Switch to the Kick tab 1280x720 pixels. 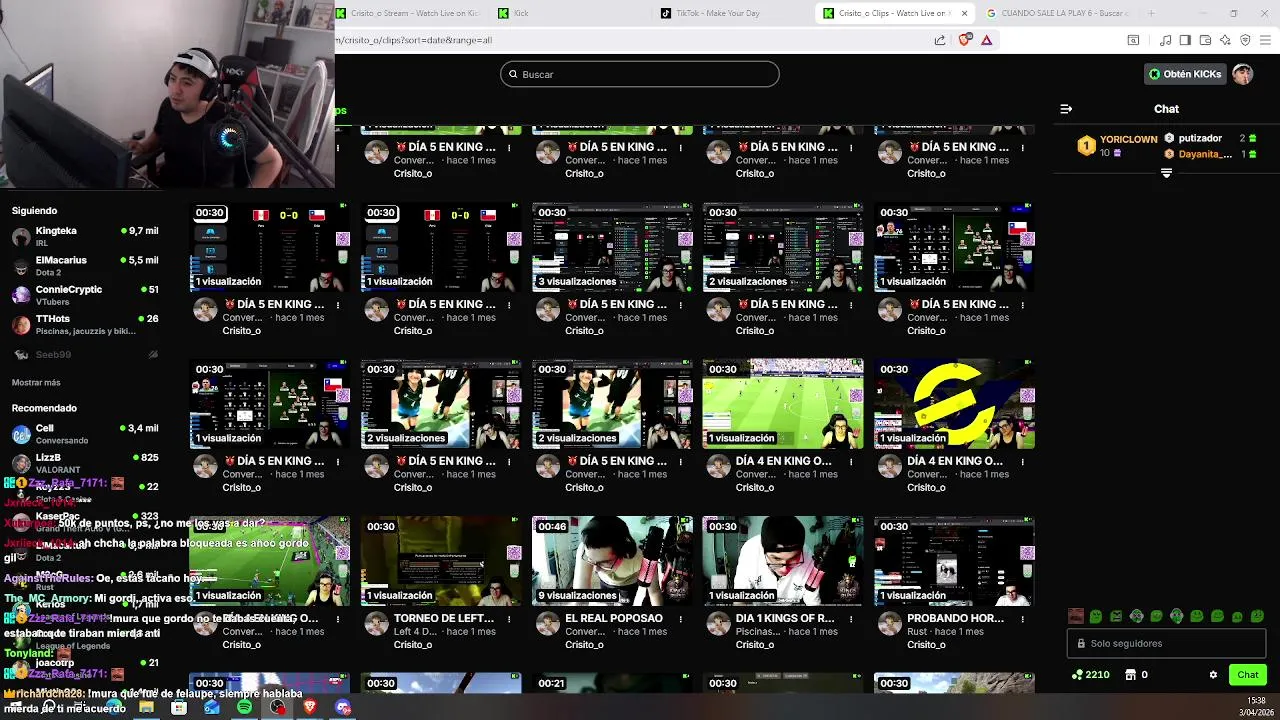pyautogui.click(x=570, y=13)
